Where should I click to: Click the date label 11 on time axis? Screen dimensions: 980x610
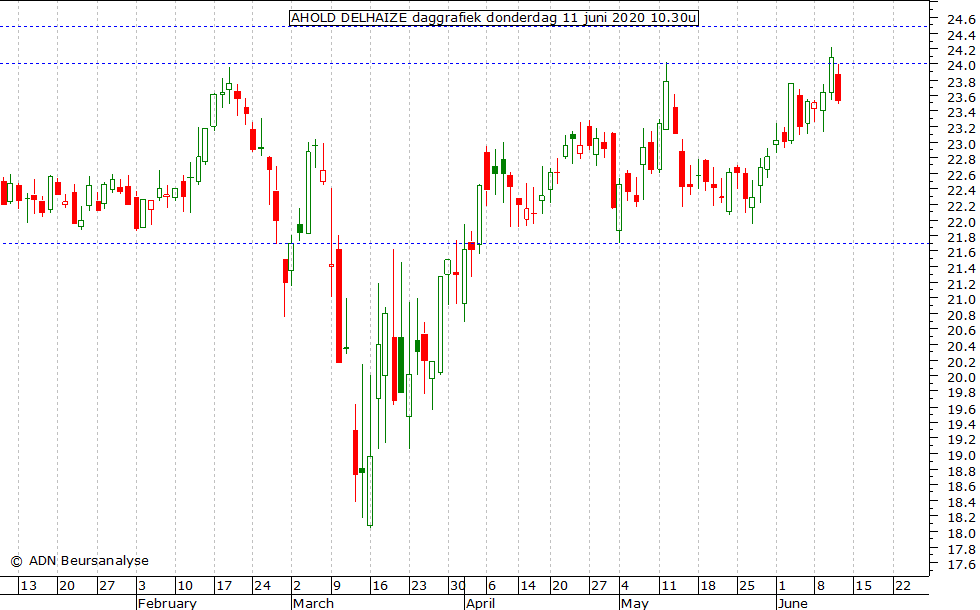(x=669, y=586)
